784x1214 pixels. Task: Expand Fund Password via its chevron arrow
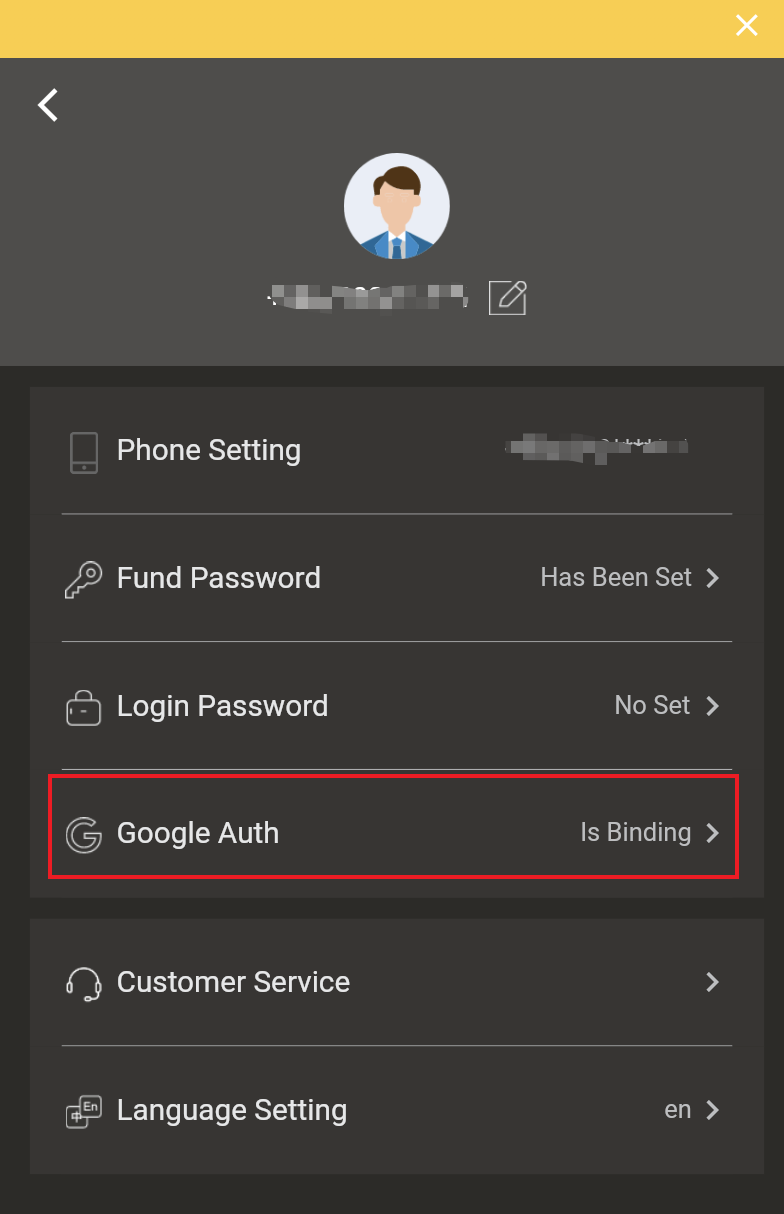713,578
